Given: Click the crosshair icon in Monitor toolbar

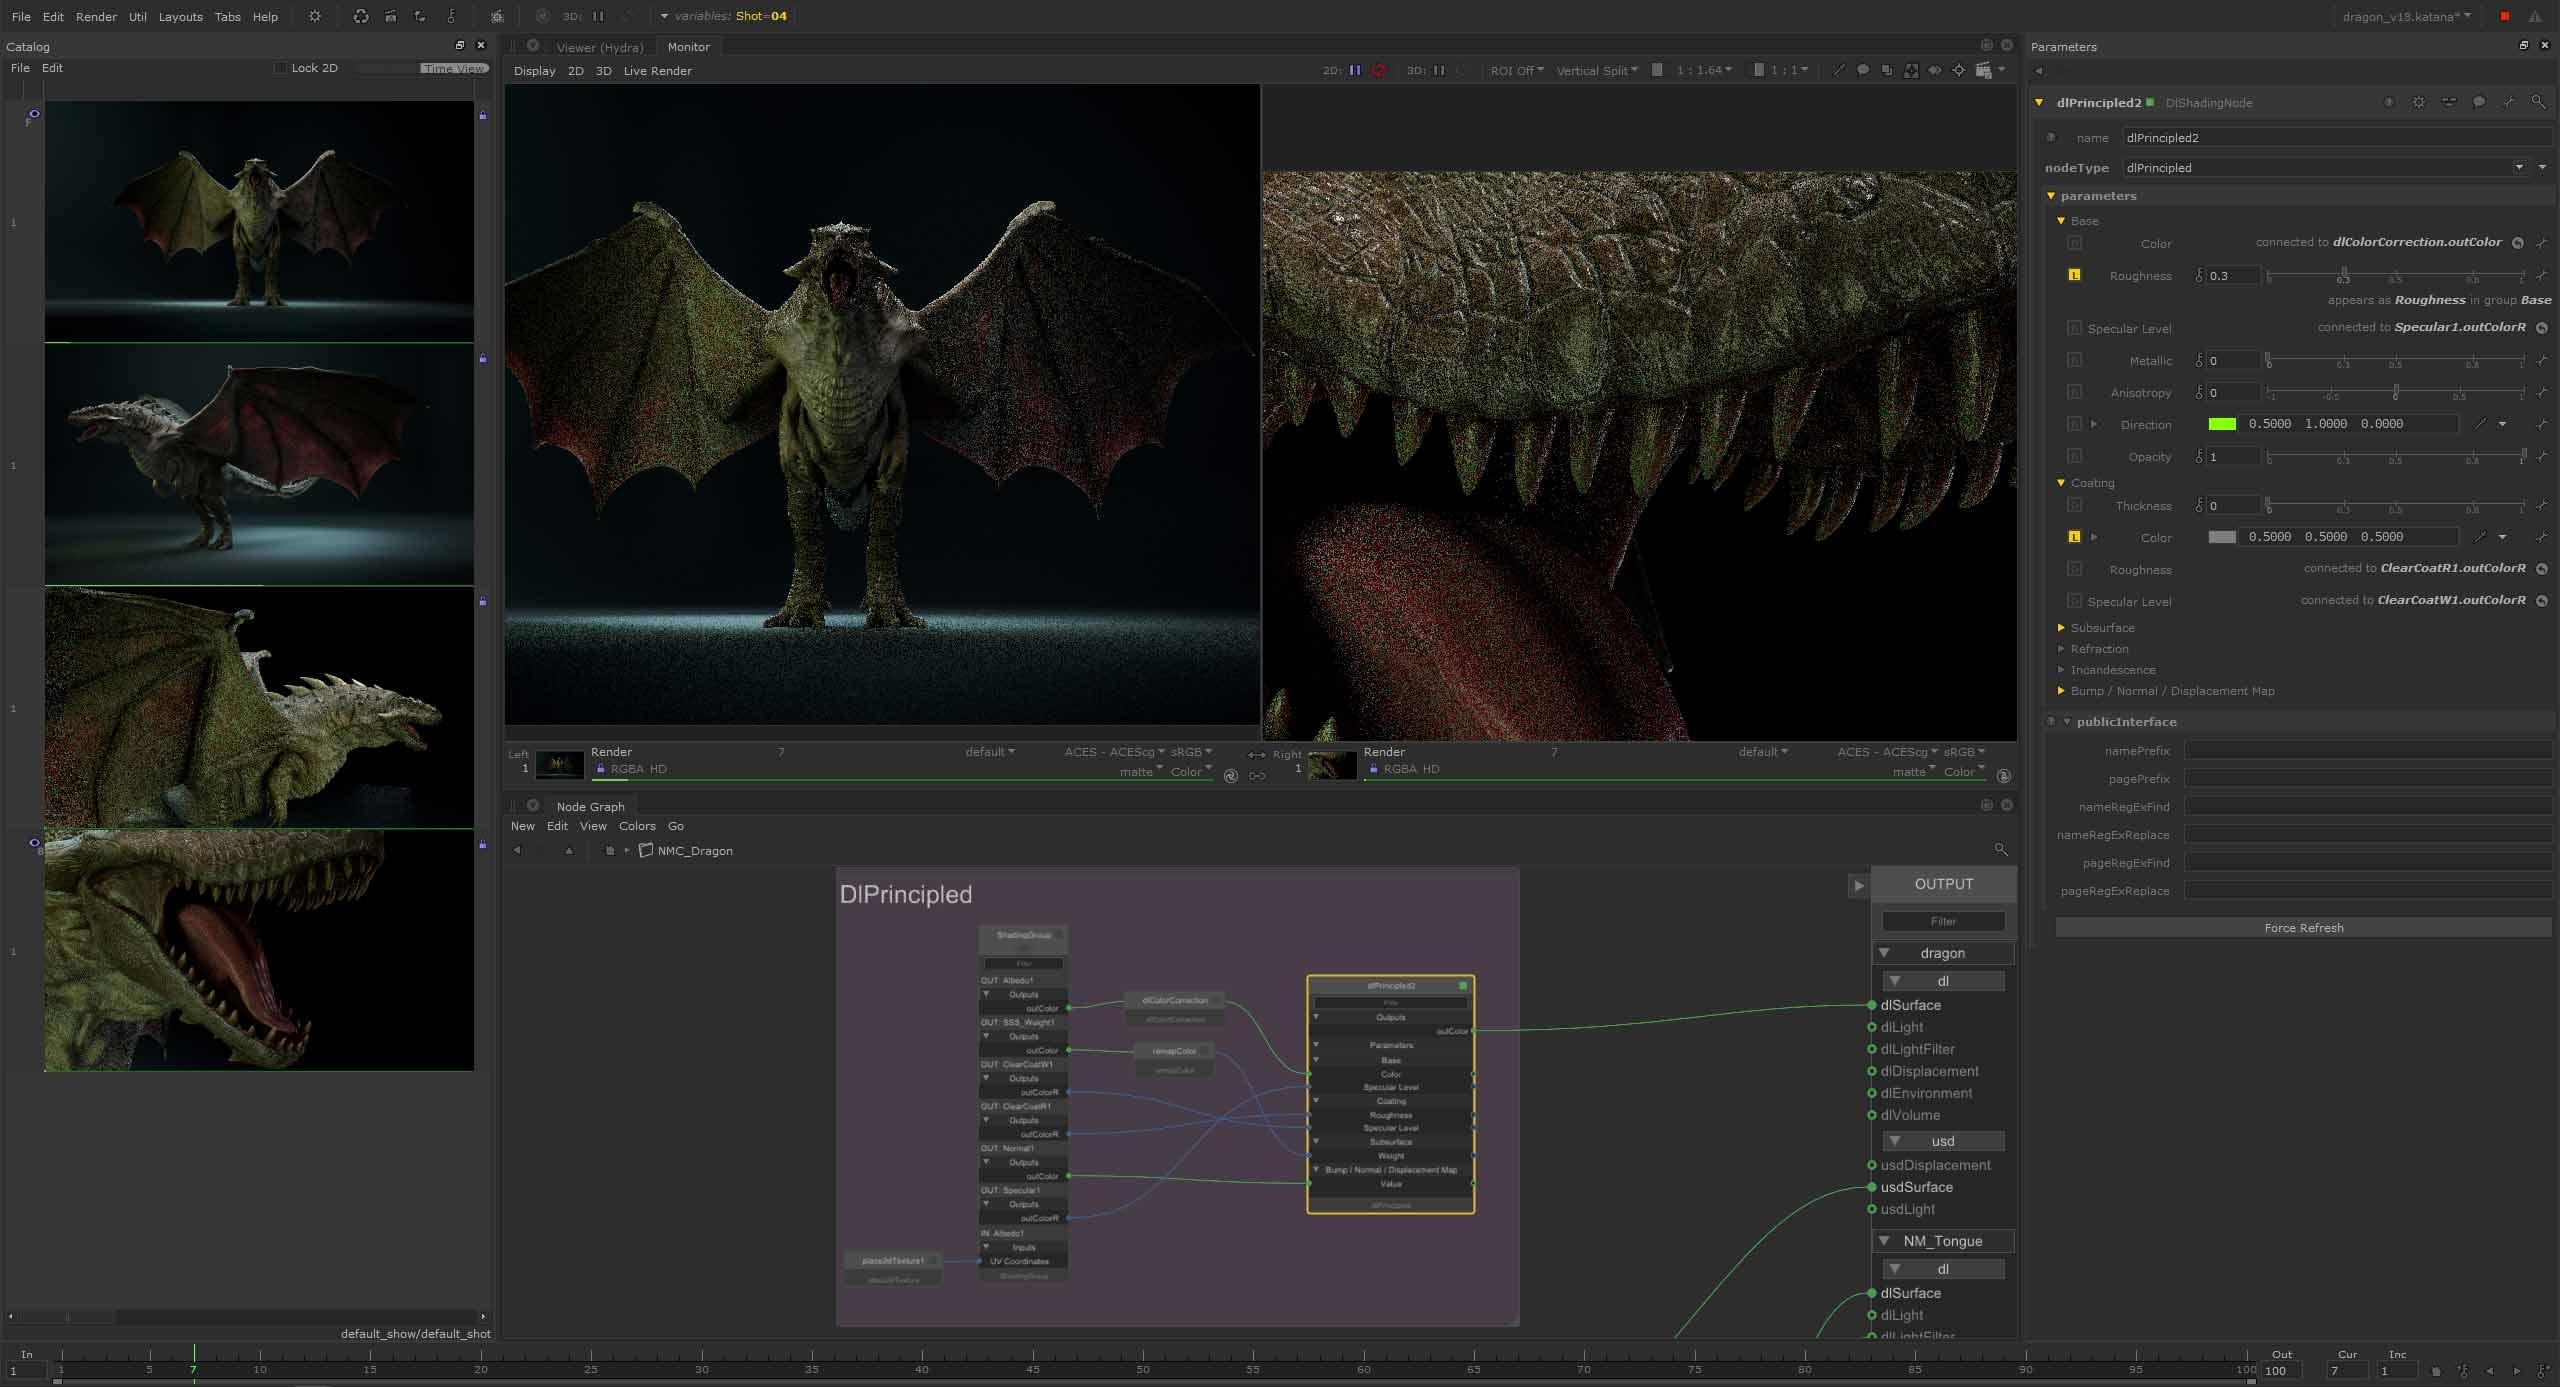Looking at the screenshot, I should coord(1958,71).
